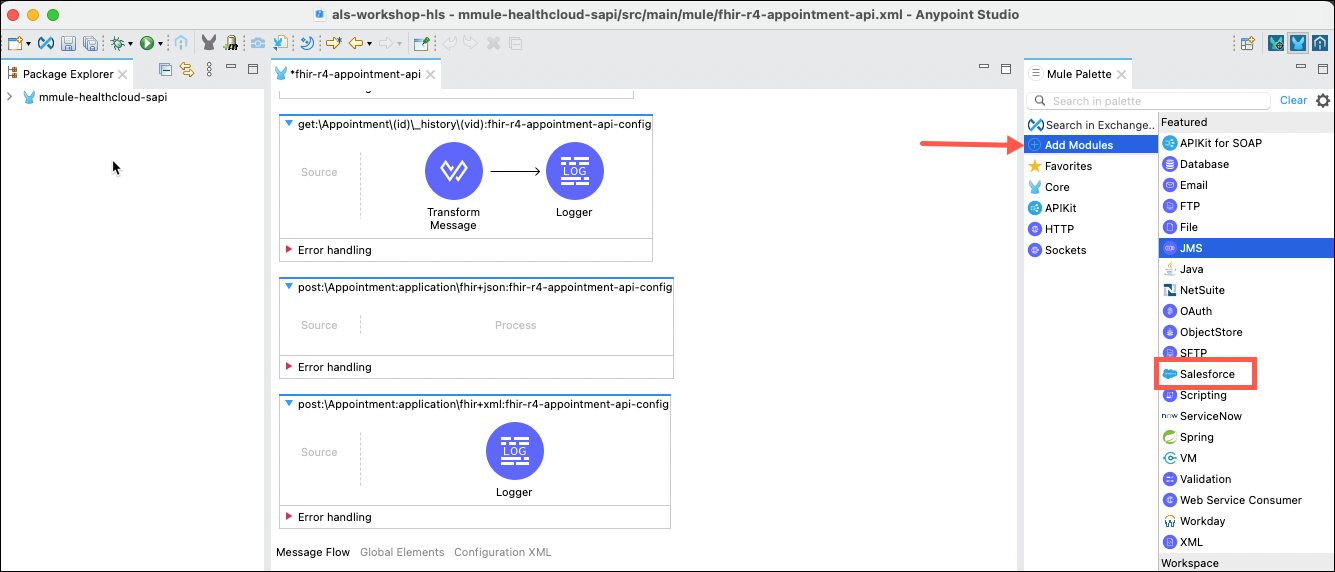The image size is (1335, 572).
Task: Click Add Modules in the palette
Action: 1092,145
